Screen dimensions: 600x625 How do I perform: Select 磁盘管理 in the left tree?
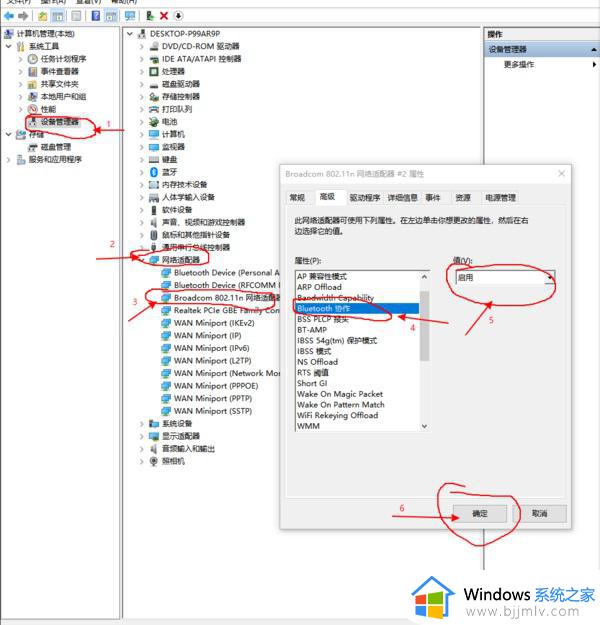pos(56,147)
